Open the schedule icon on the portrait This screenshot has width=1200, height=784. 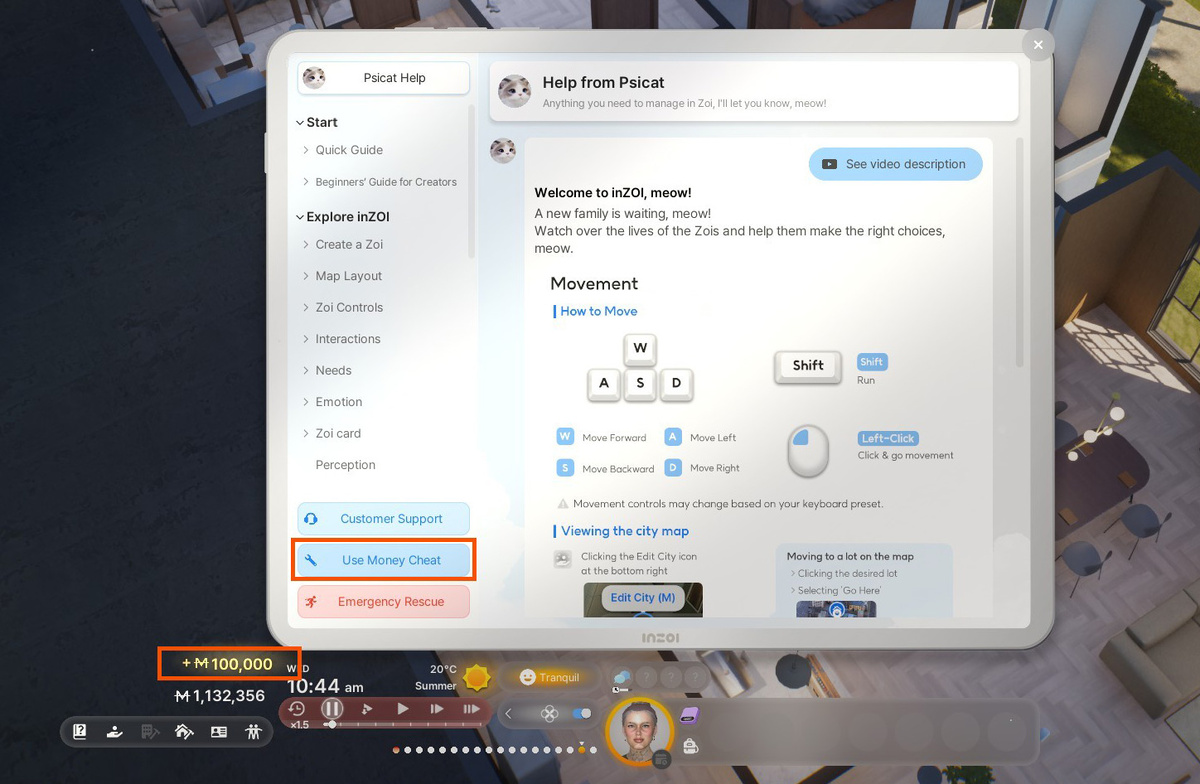(x=661, y=761)
